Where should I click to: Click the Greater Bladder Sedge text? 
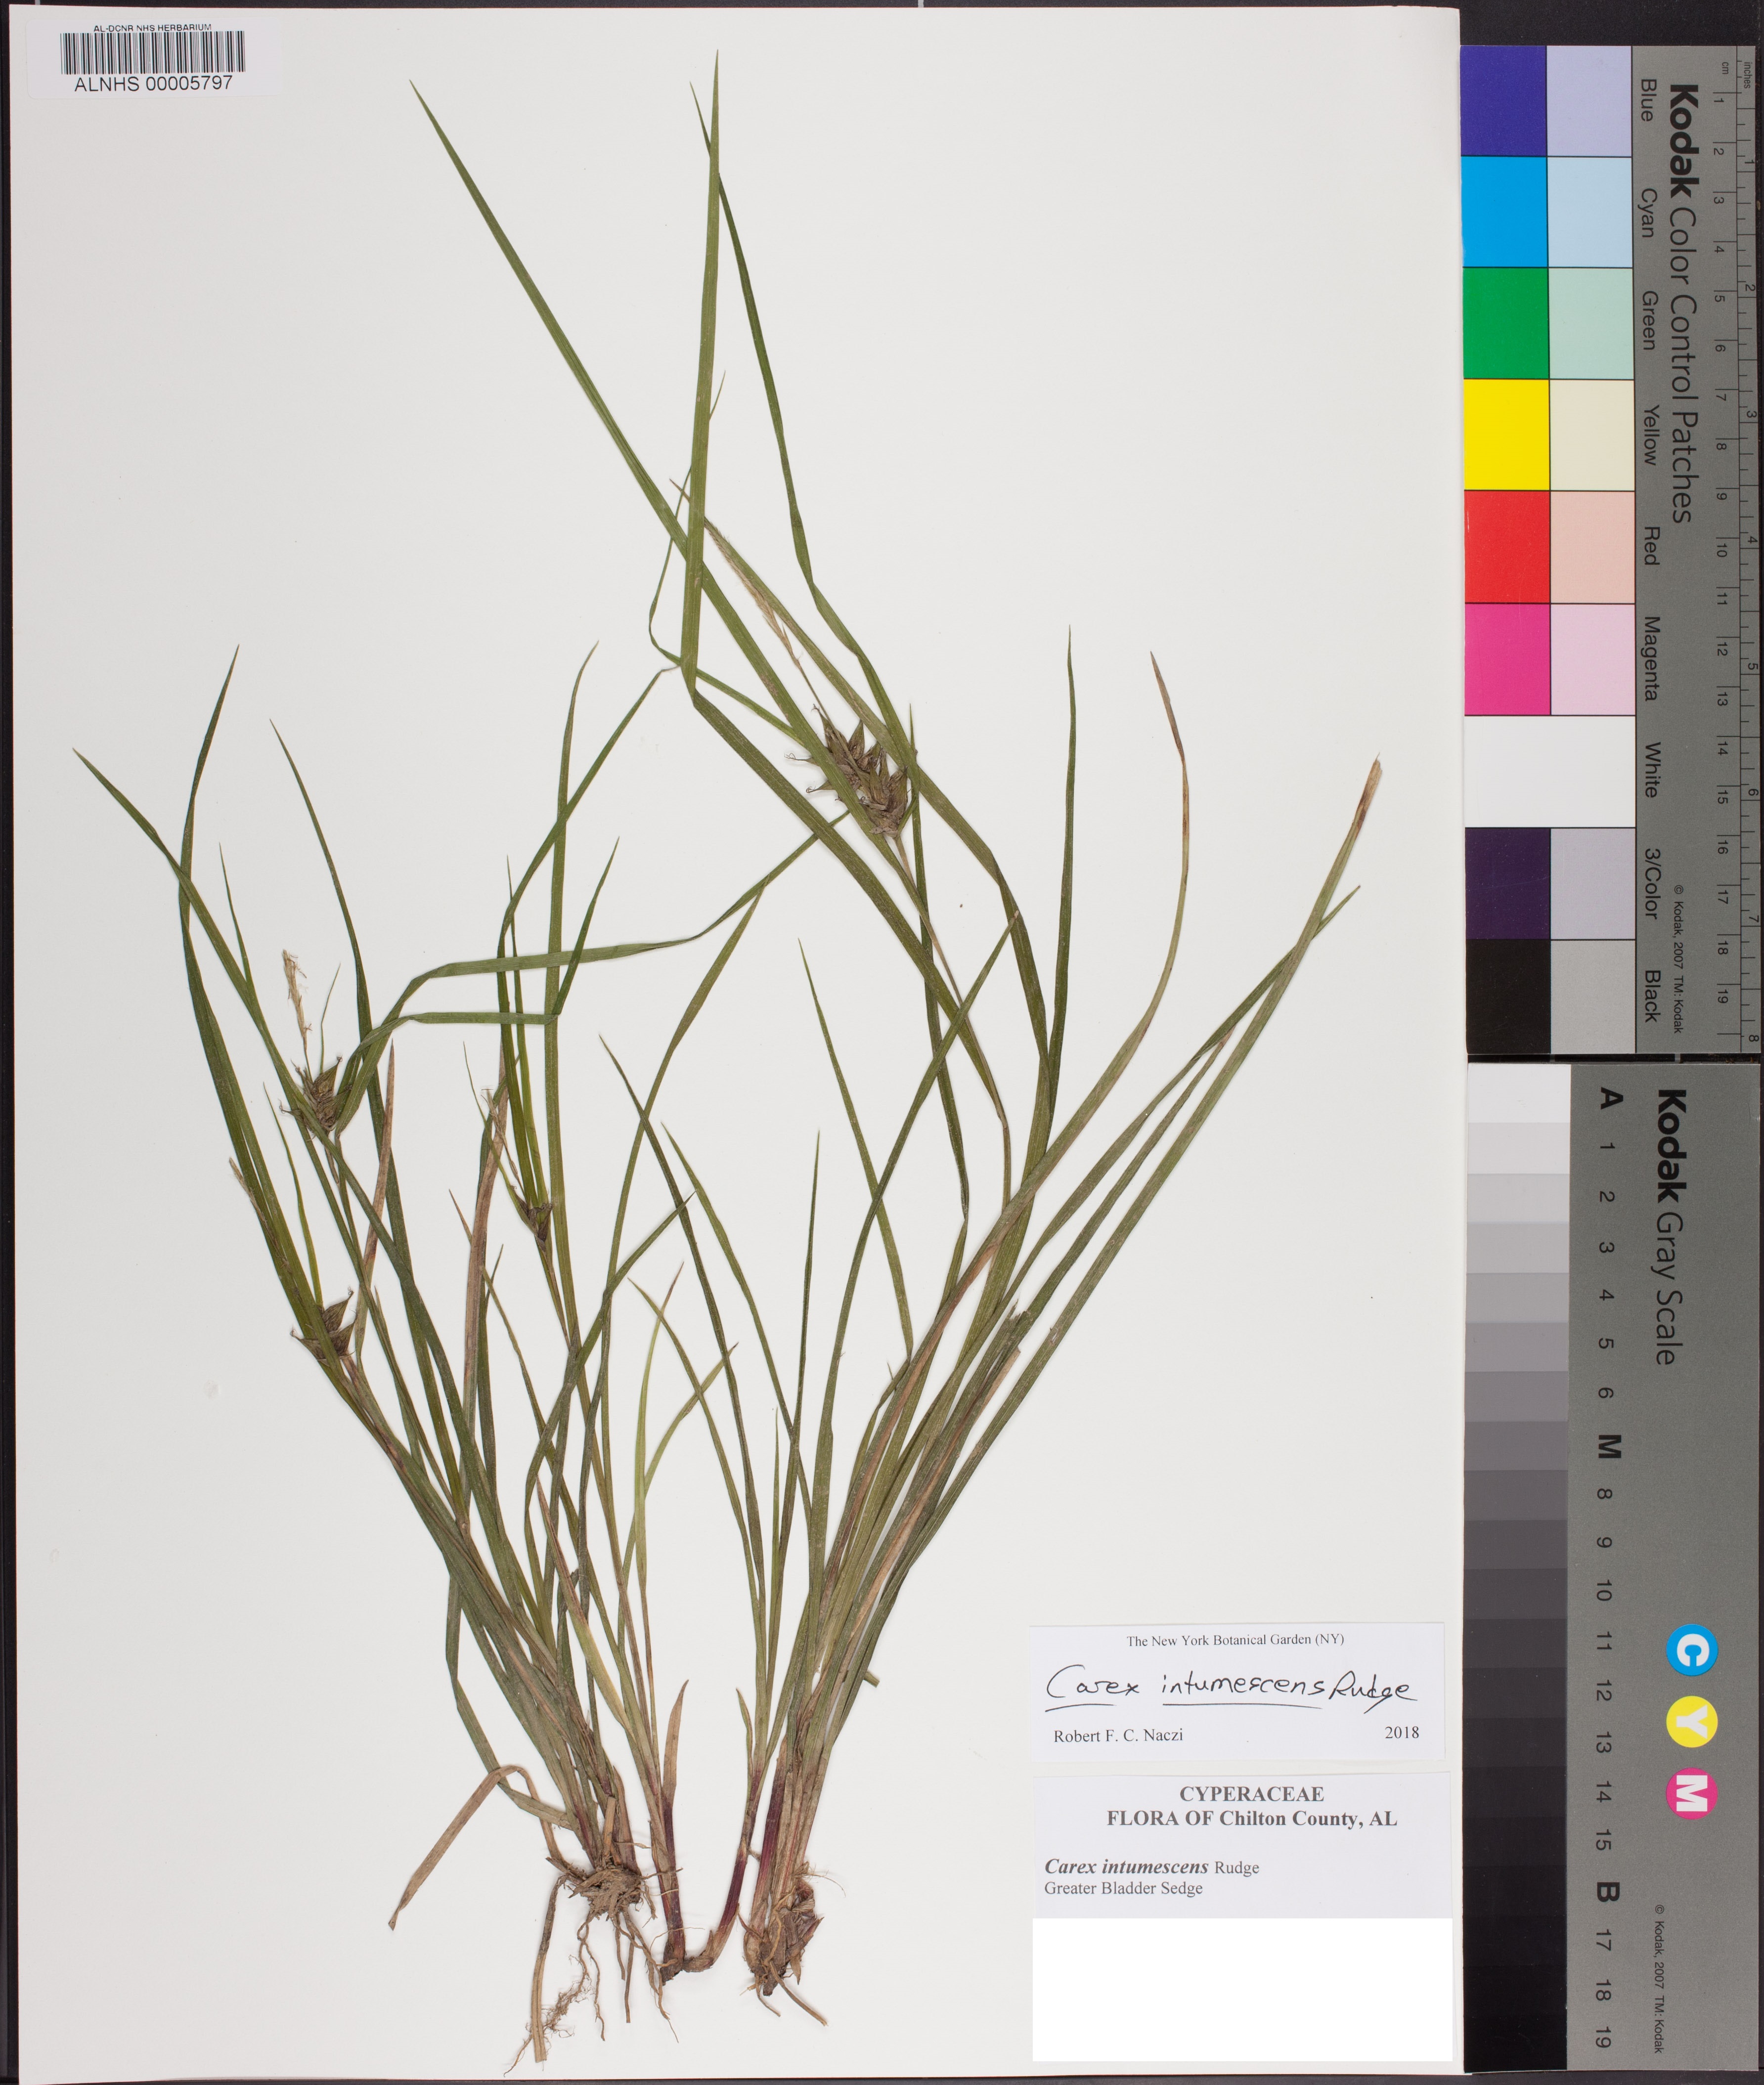pos(1123,1888)
